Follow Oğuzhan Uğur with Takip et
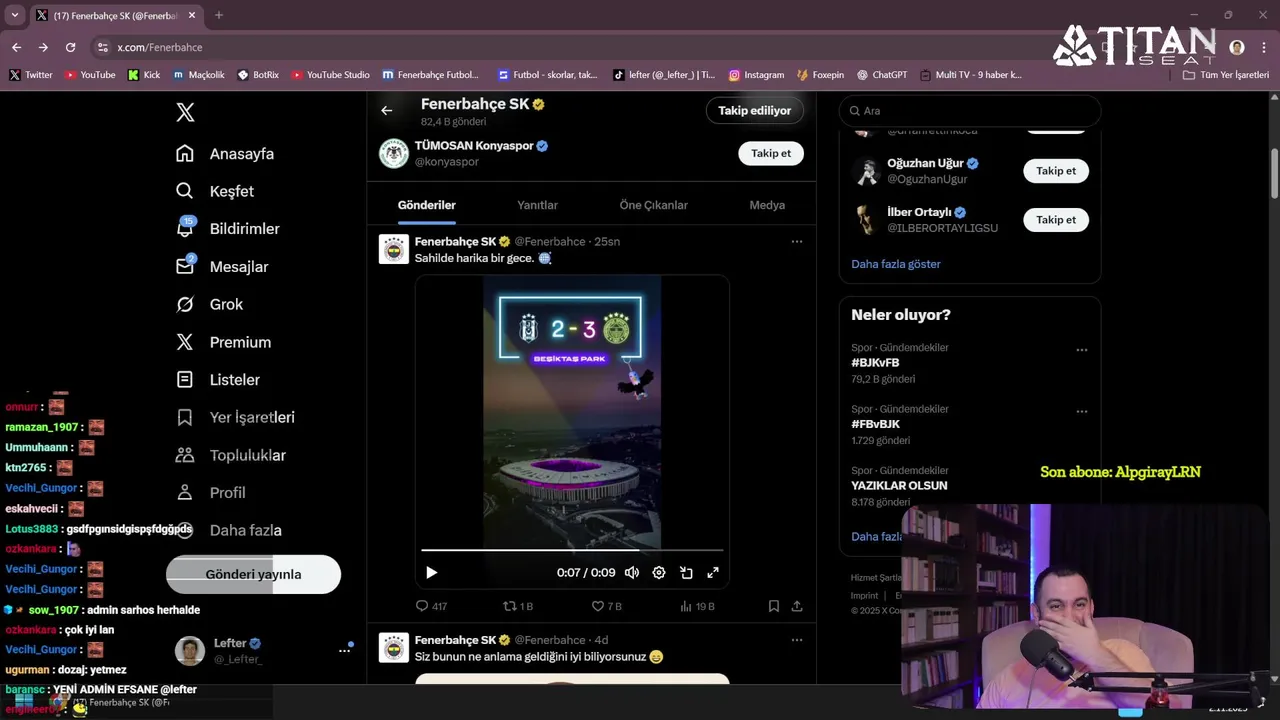This screenshot has width=1280, height=720. (1056, 171)
